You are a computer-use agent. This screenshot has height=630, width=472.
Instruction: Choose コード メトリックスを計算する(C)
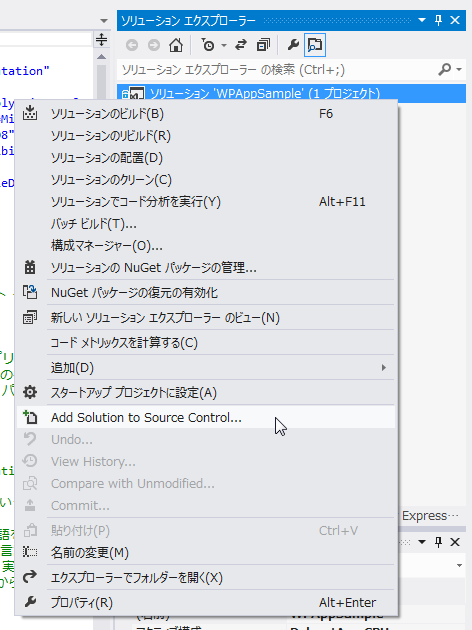click(206, 343)
